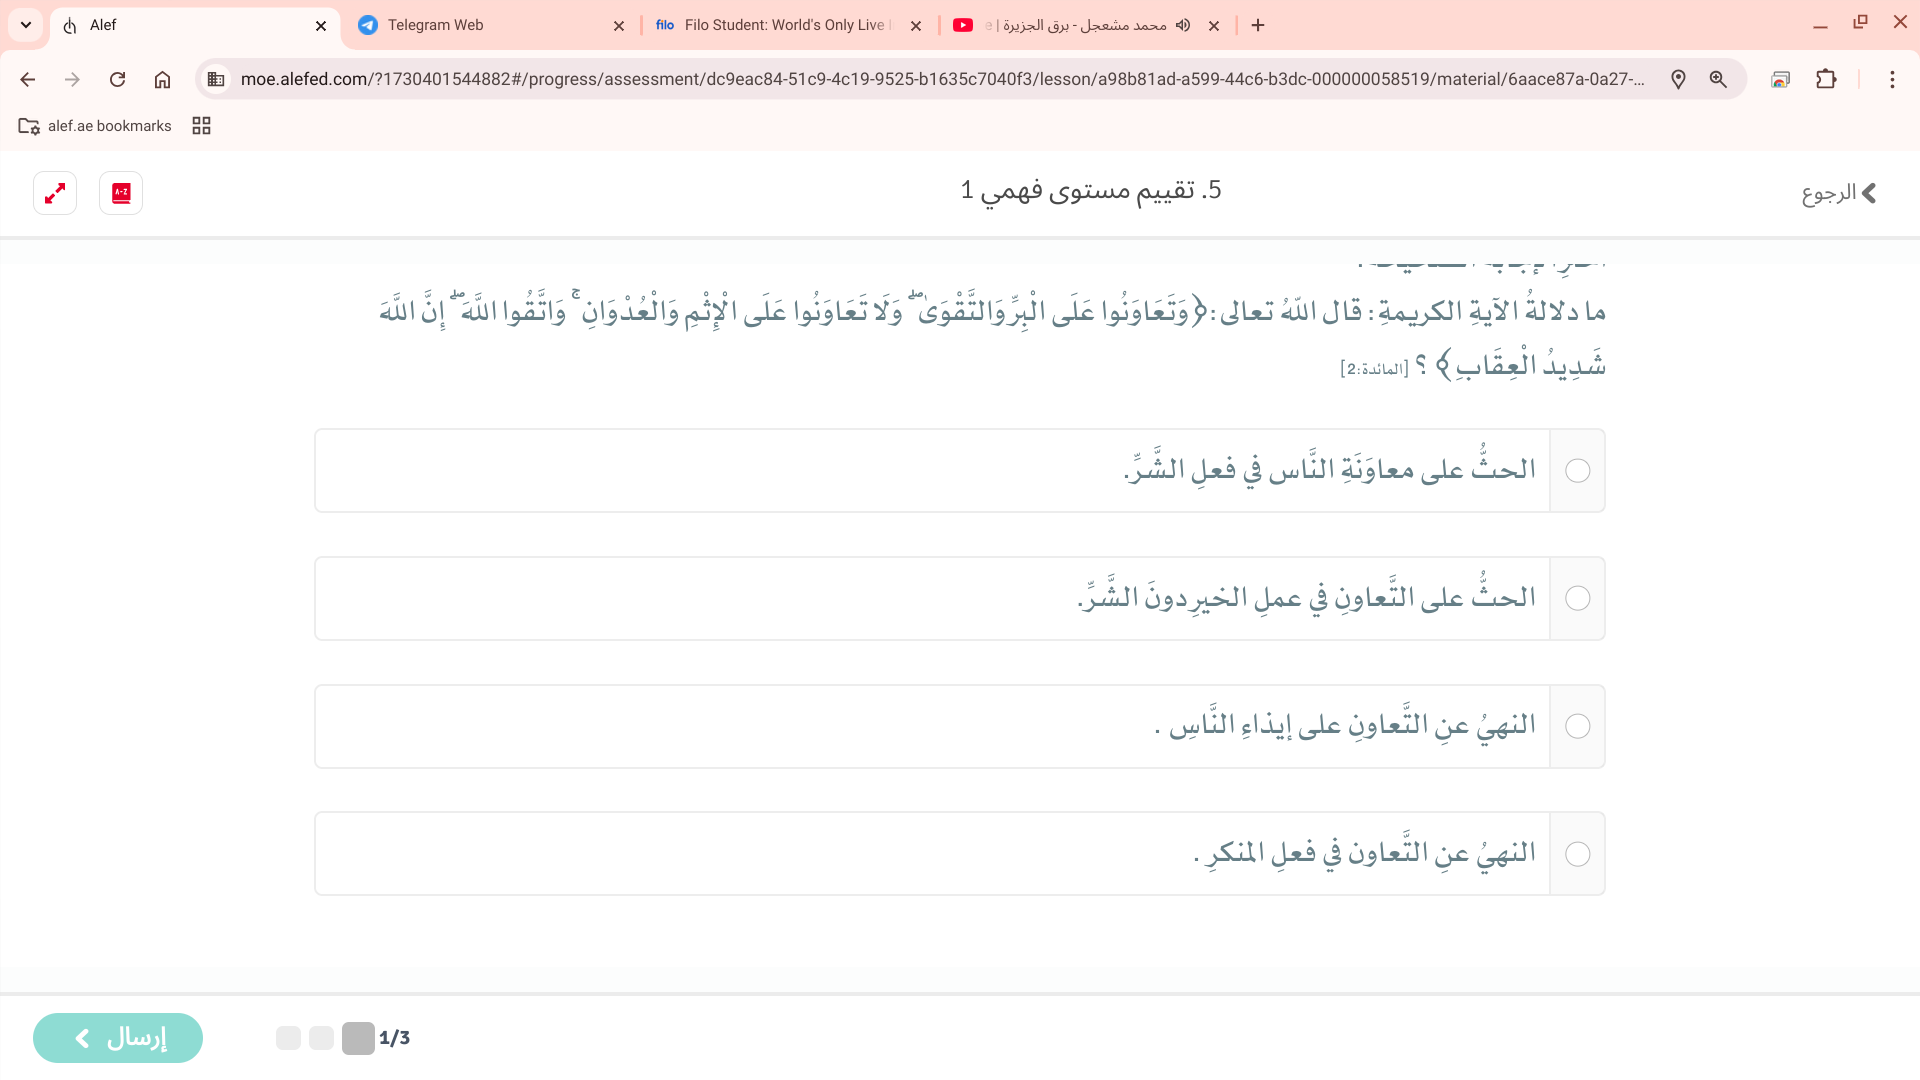Select the second answer option radio button
The image size is (1920, 1080).
coord(1577,599)
